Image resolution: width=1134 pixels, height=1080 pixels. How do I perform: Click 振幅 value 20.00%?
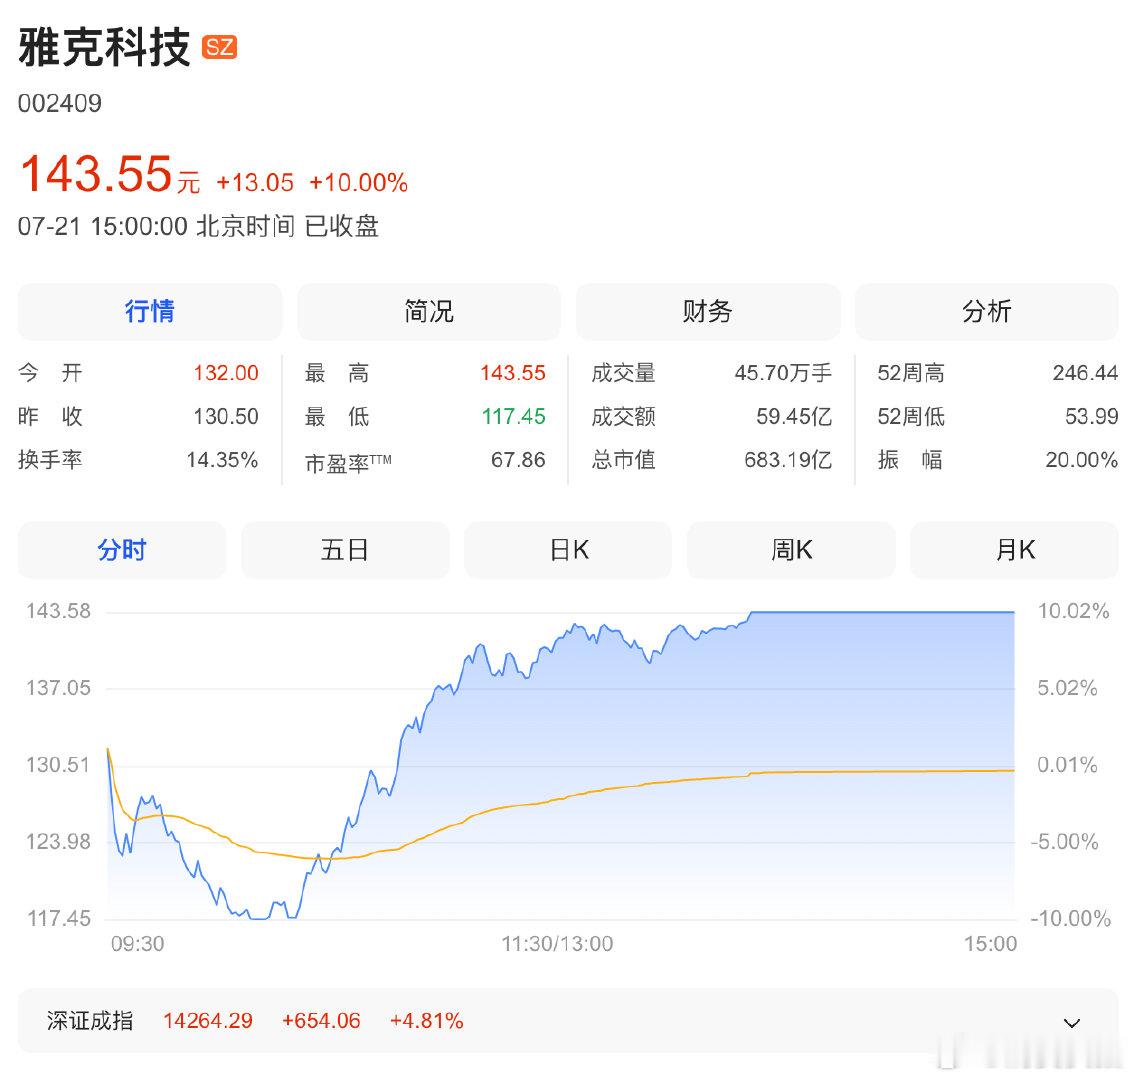click(1082, 459)
